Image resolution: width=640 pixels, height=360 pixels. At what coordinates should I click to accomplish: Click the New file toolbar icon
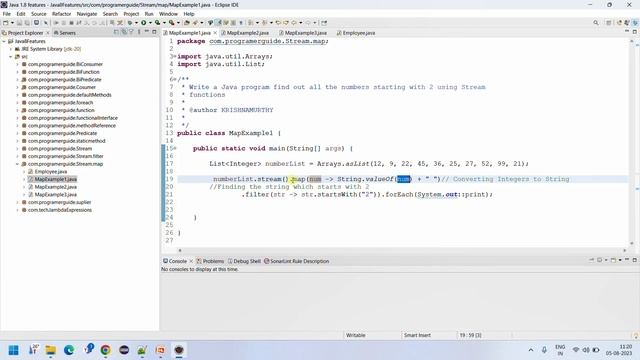pos(6,23)
